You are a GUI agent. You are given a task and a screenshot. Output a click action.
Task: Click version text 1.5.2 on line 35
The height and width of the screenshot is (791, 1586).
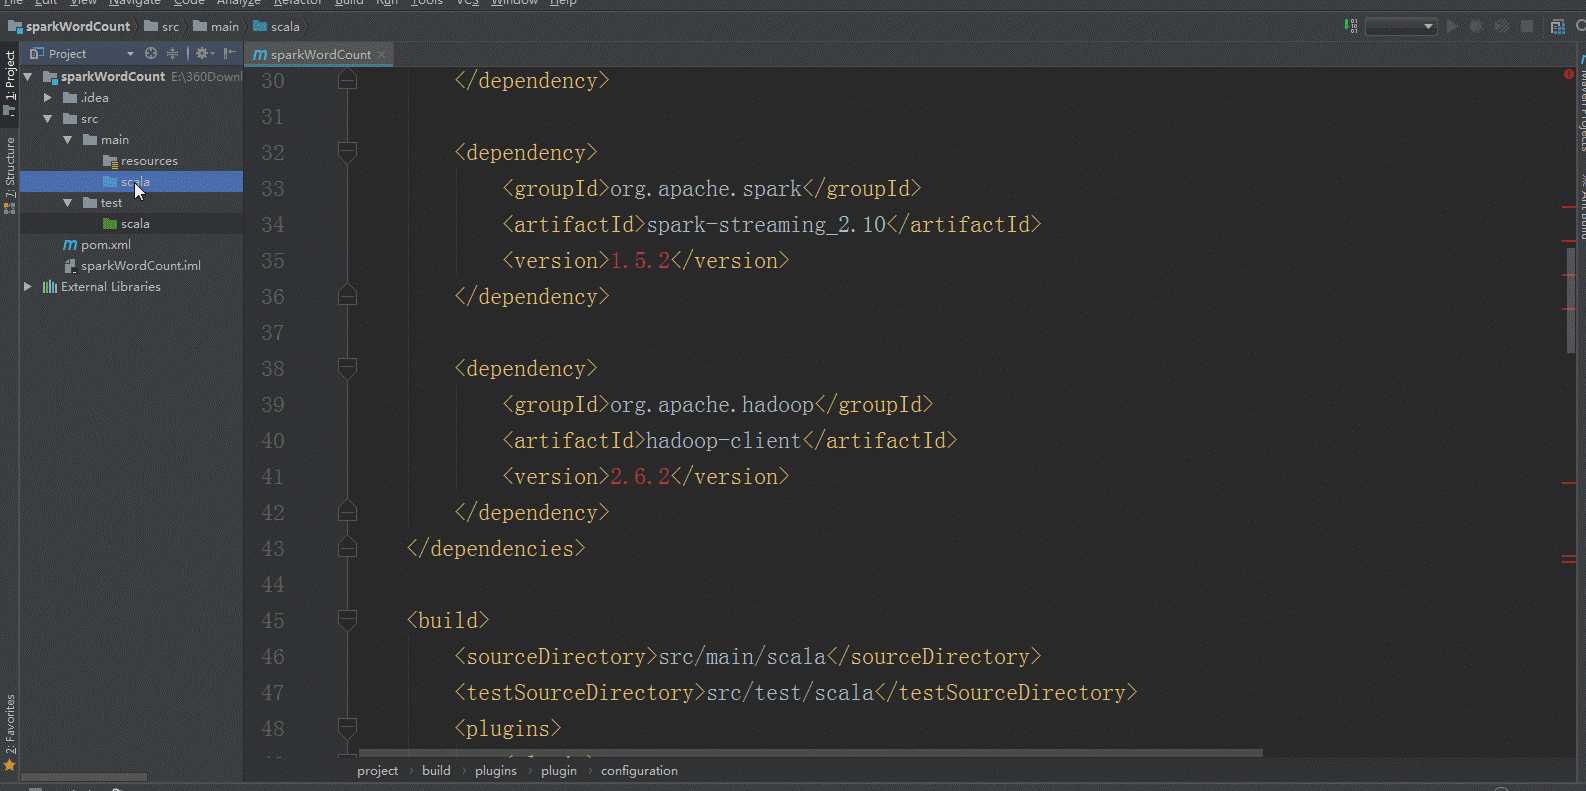click(x=640, y=261)
